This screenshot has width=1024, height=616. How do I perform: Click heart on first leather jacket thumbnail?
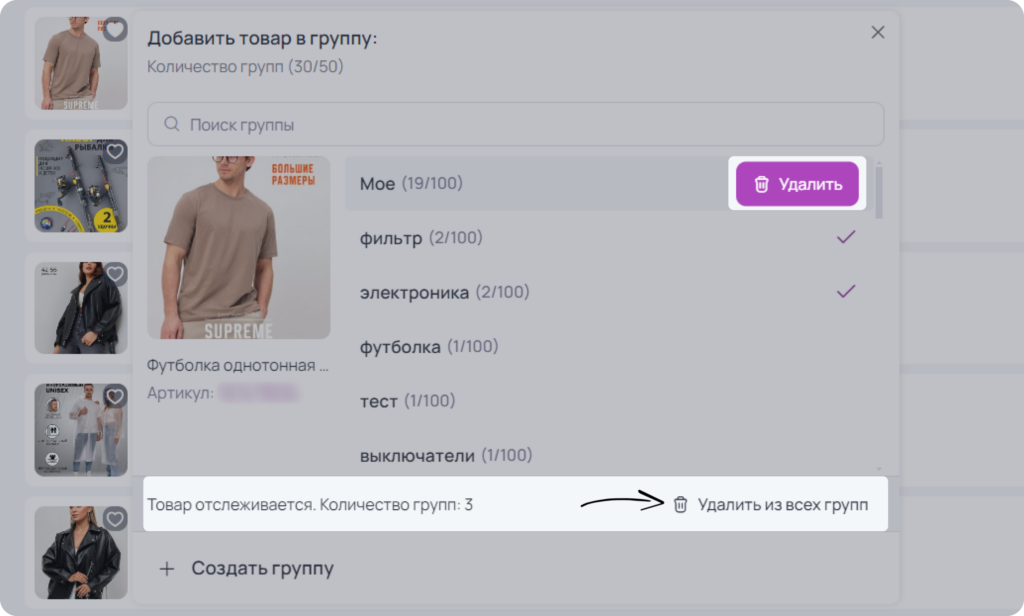[116, 274]
